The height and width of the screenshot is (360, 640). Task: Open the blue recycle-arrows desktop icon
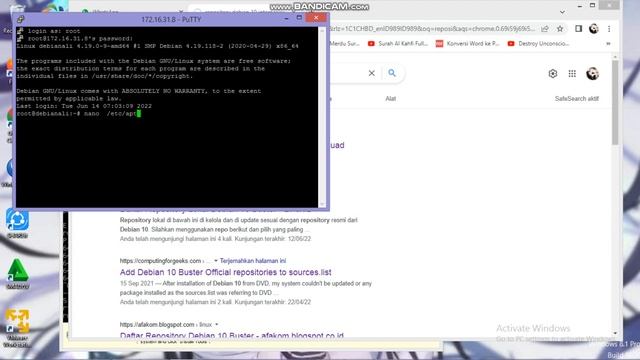click(17, 224)
